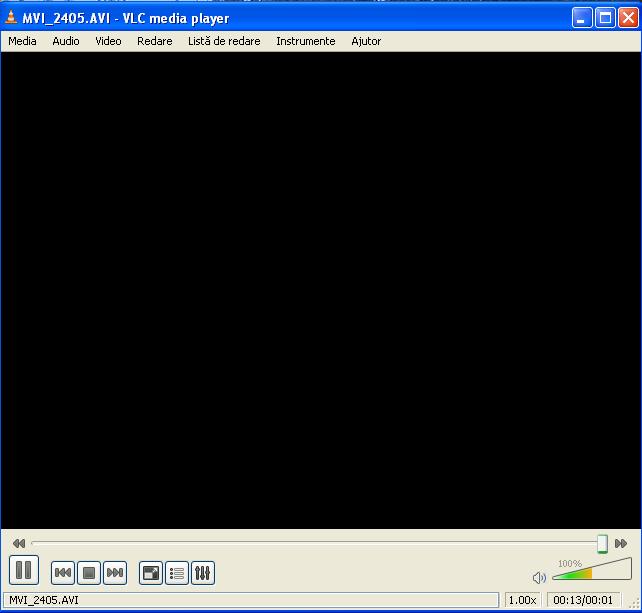Open the Instrumente menu
642x613 pixels.
306,41
